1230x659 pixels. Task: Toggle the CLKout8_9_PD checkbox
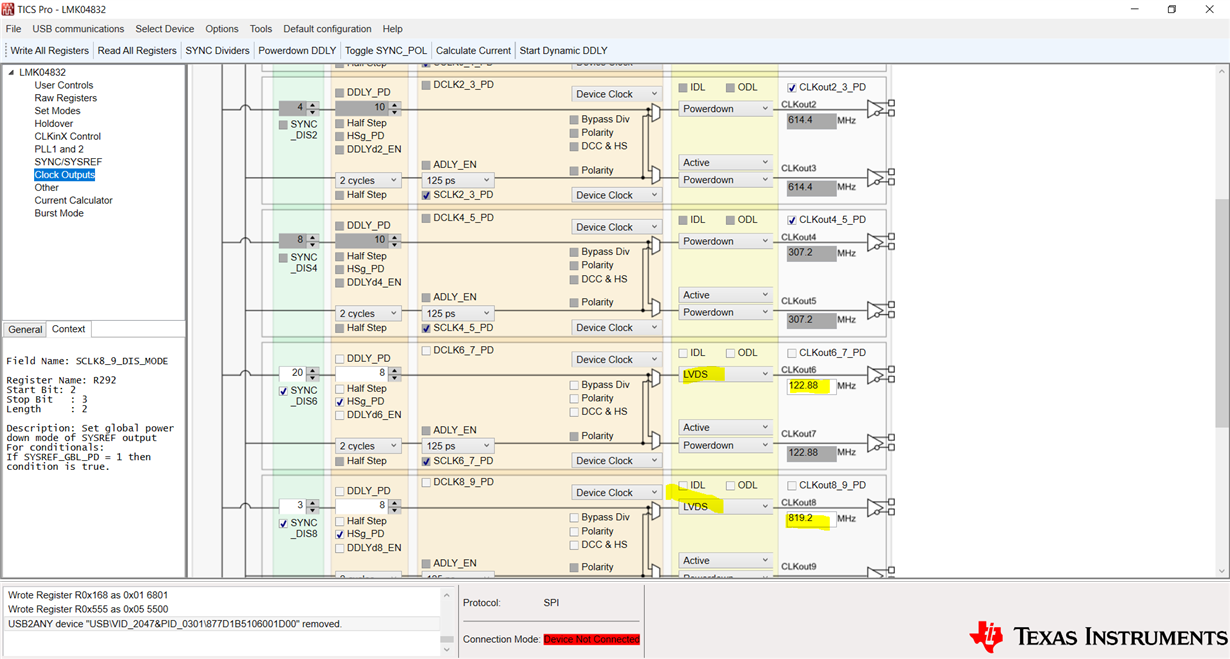(x=792, y=486)
